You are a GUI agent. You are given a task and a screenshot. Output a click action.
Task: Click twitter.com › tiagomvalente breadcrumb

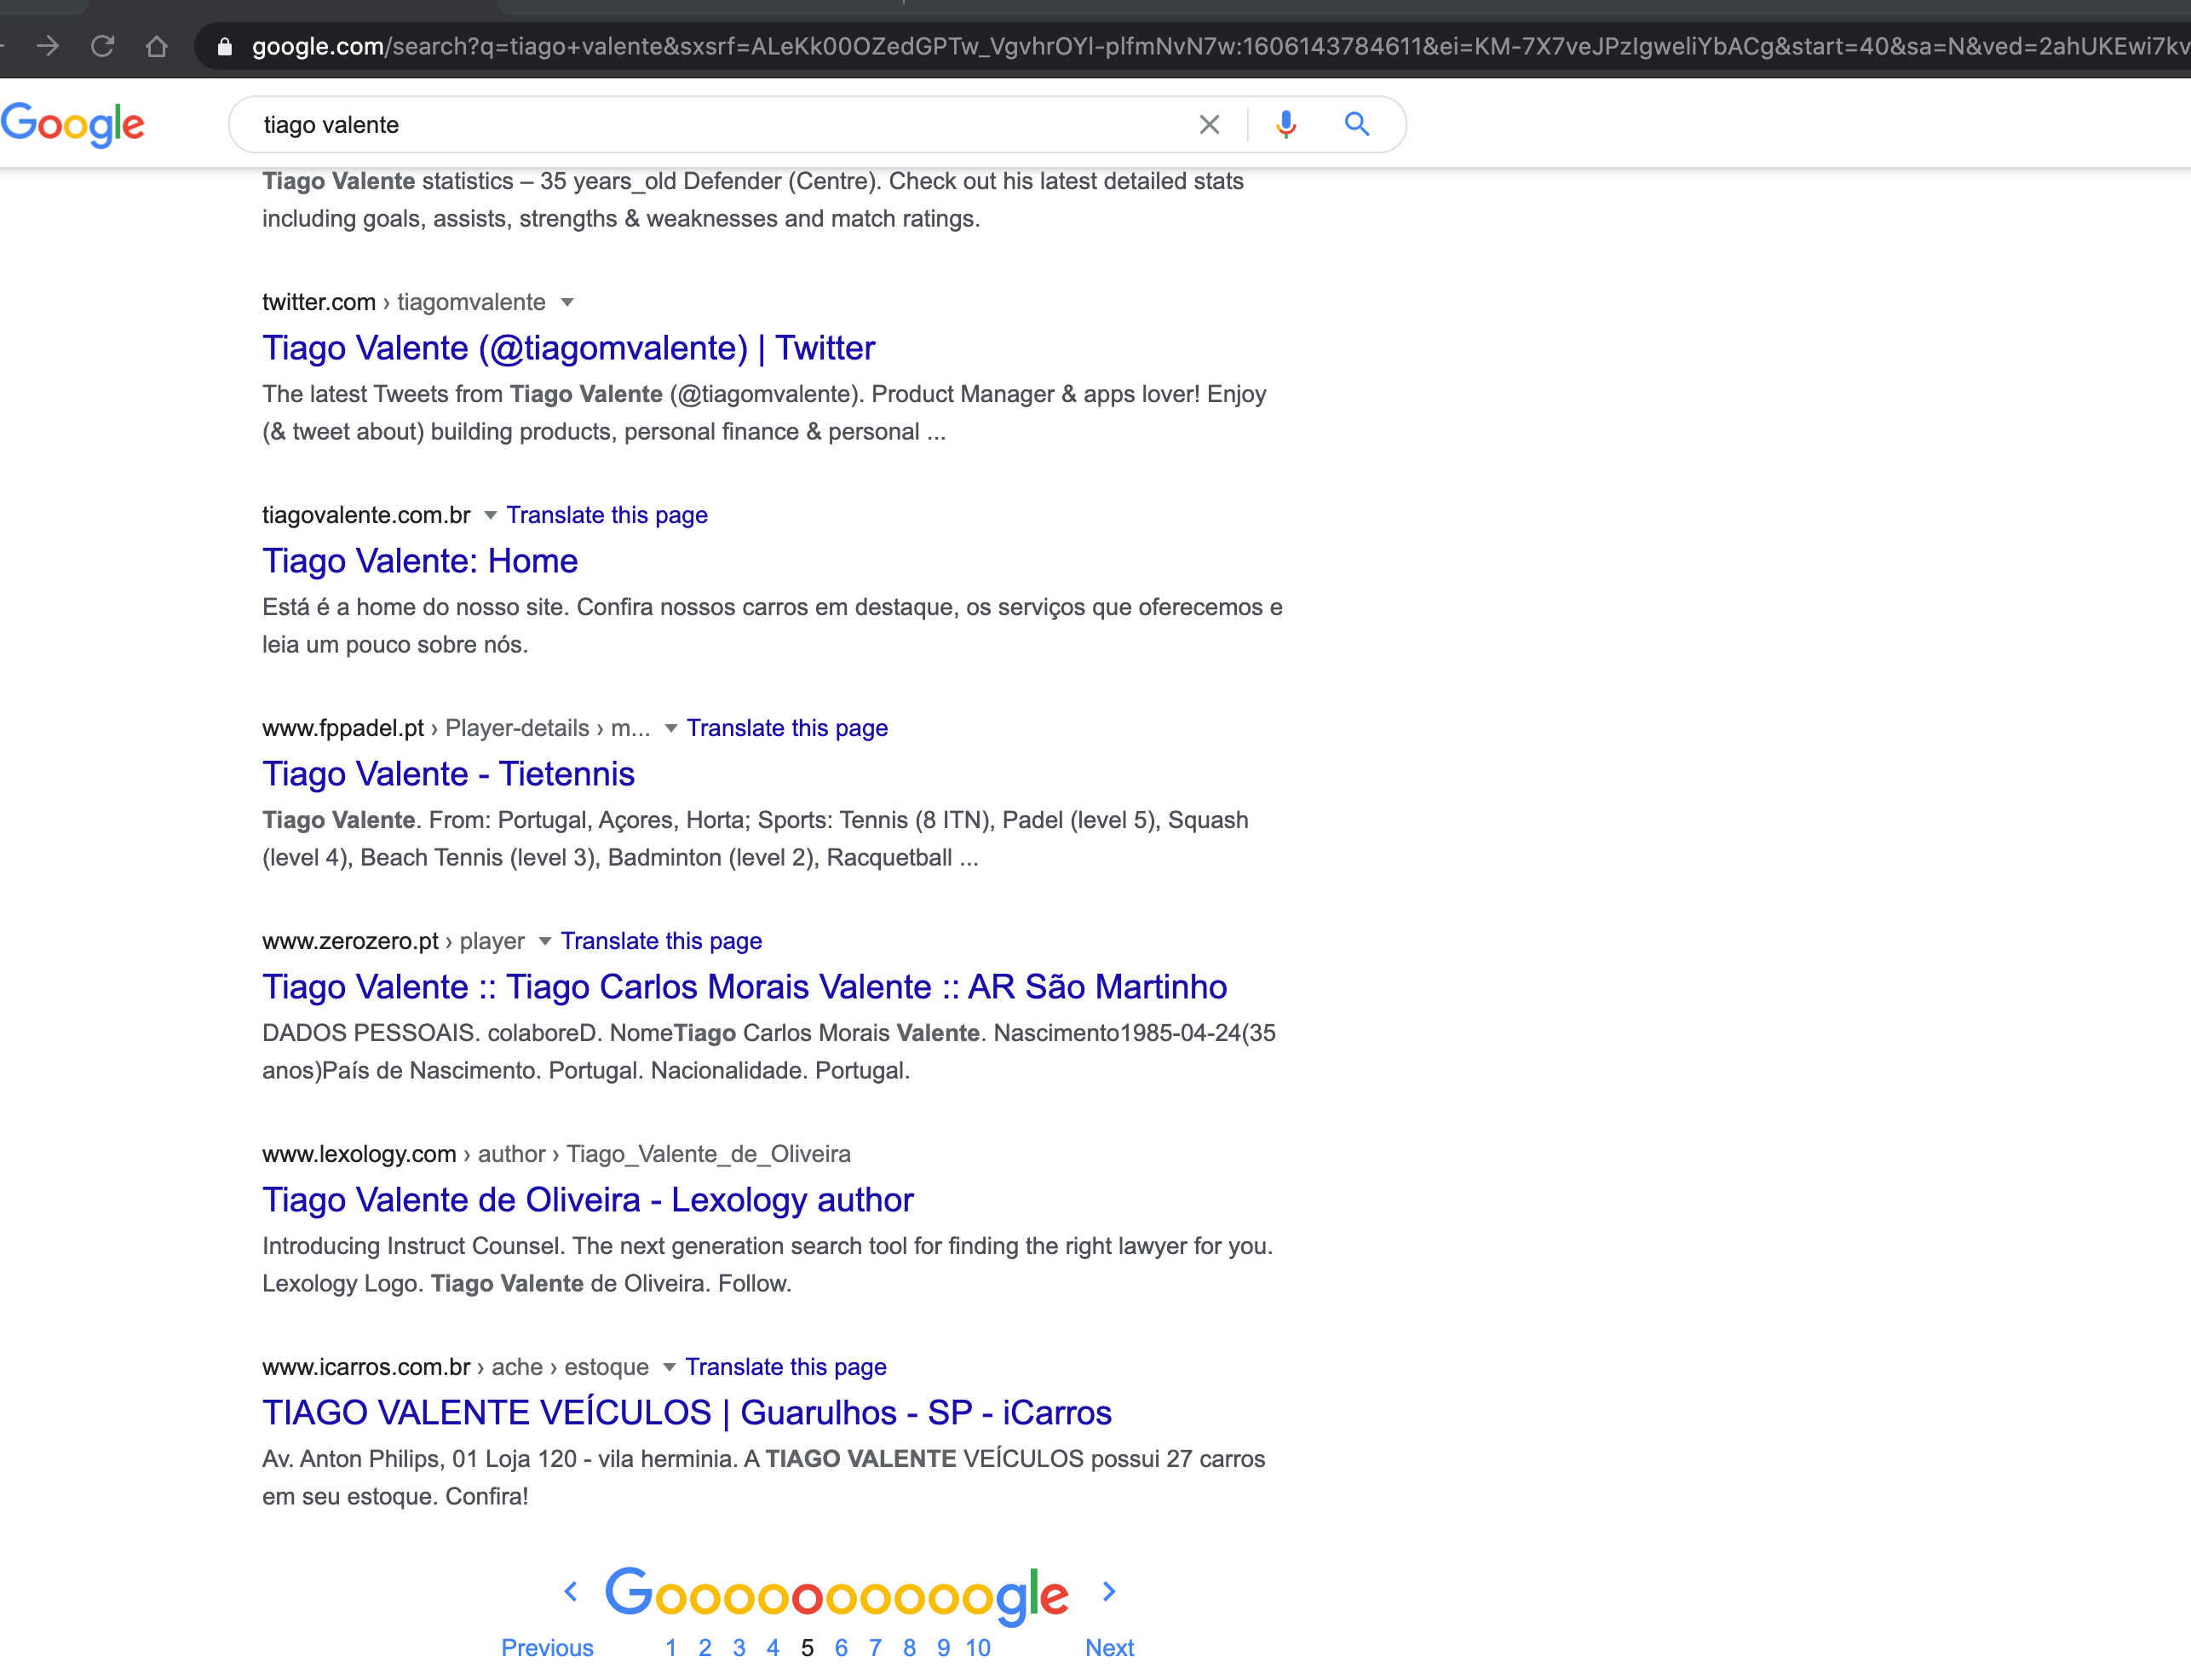[404, 302]
